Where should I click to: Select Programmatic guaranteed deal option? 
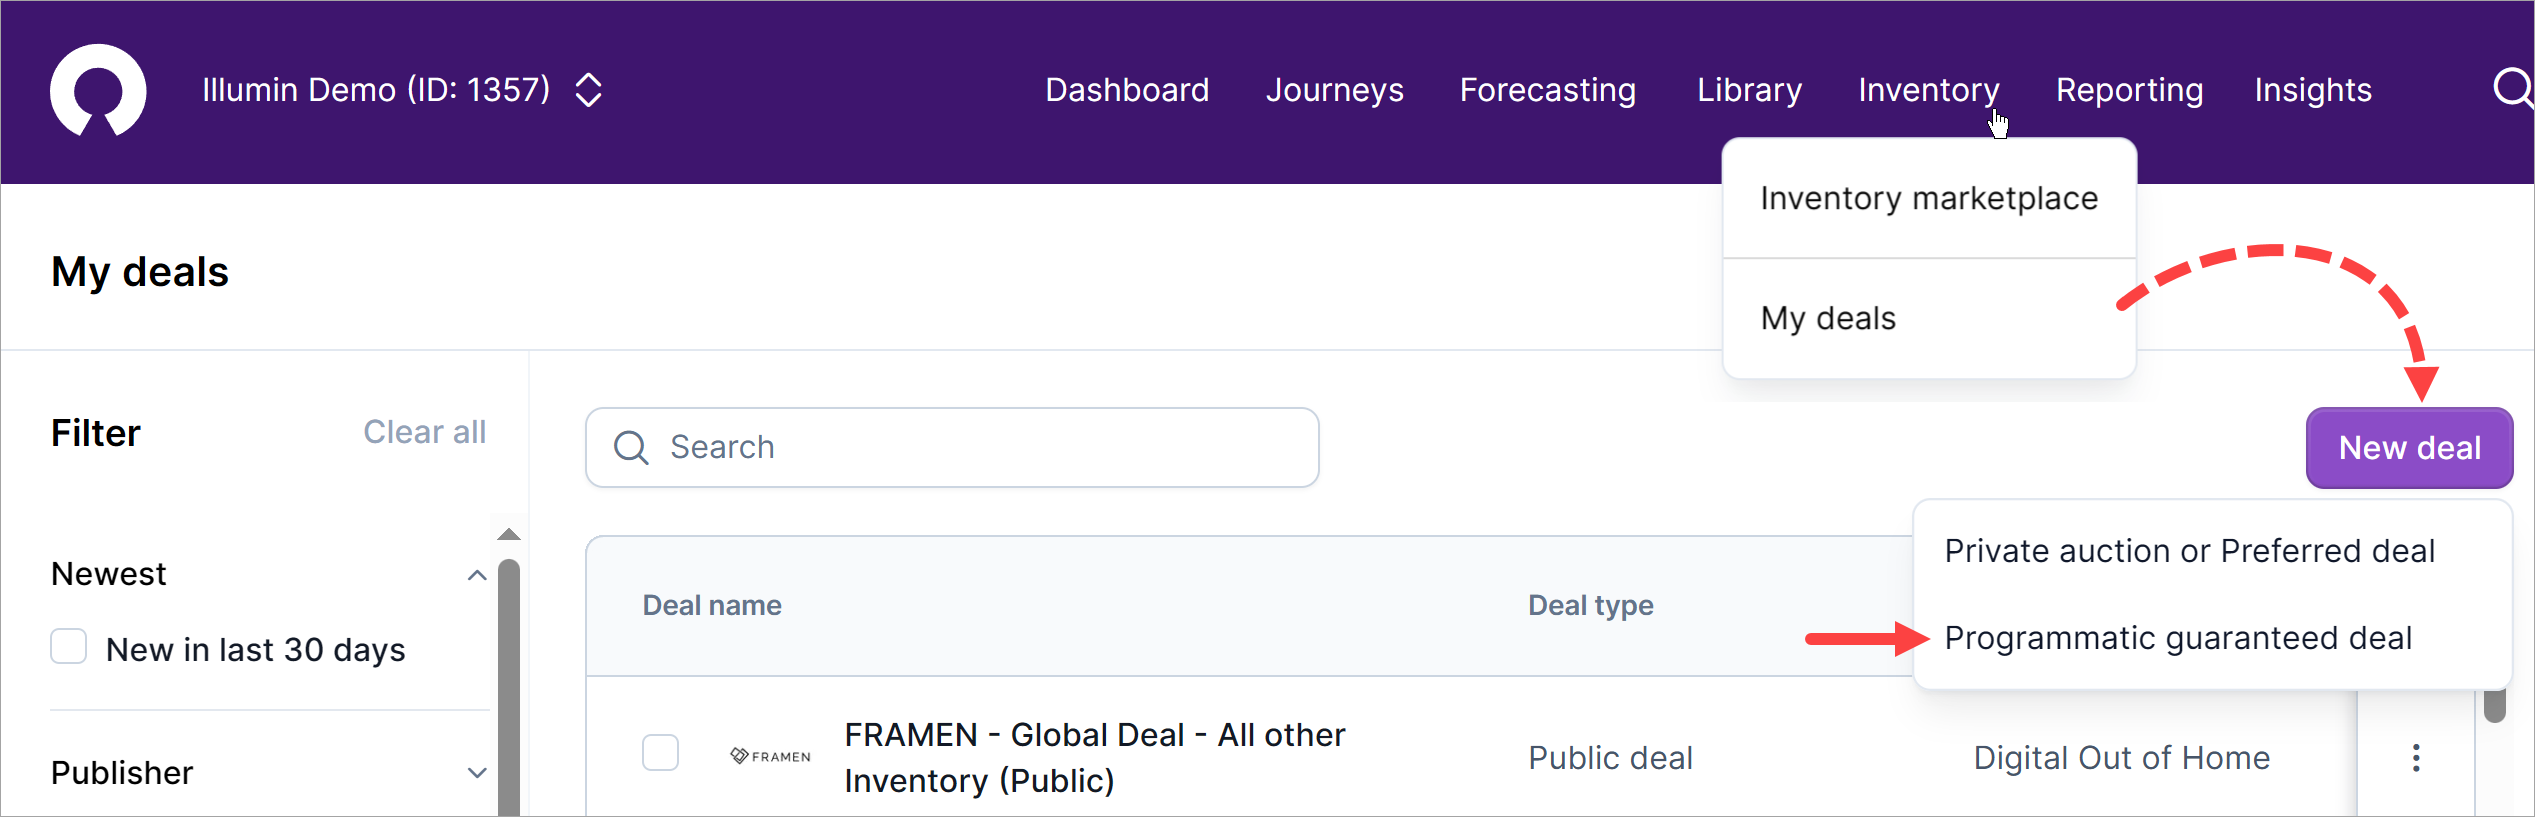[x=2178, y=638]
